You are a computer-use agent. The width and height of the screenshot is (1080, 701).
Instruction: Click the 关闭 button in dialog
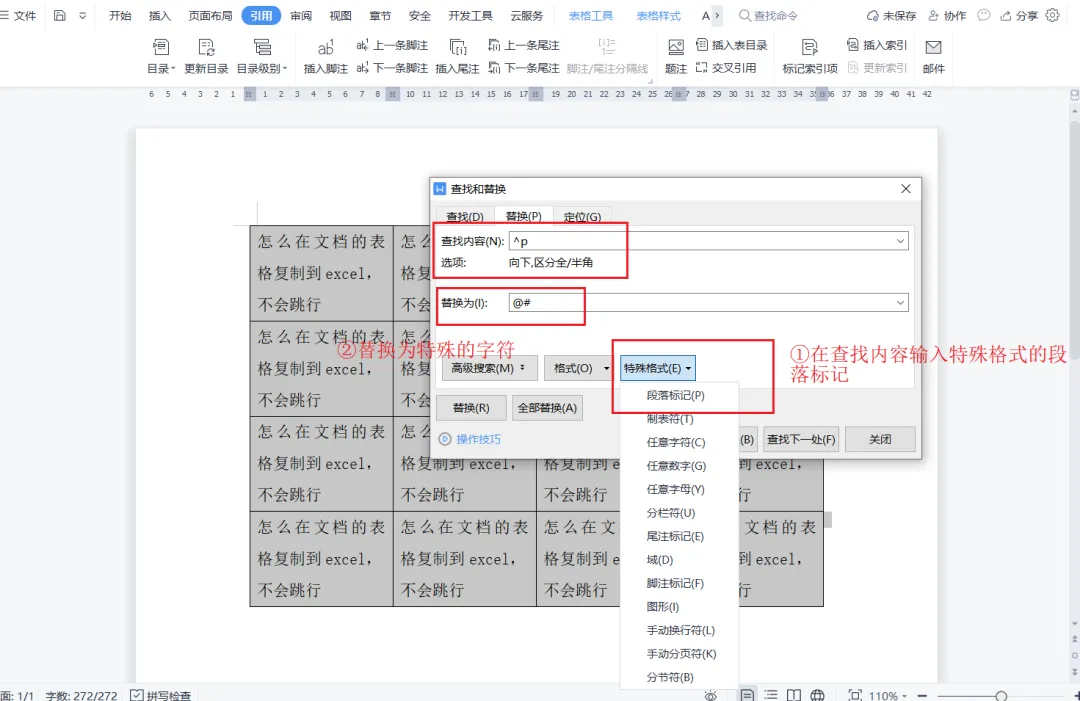click(880, 439)
